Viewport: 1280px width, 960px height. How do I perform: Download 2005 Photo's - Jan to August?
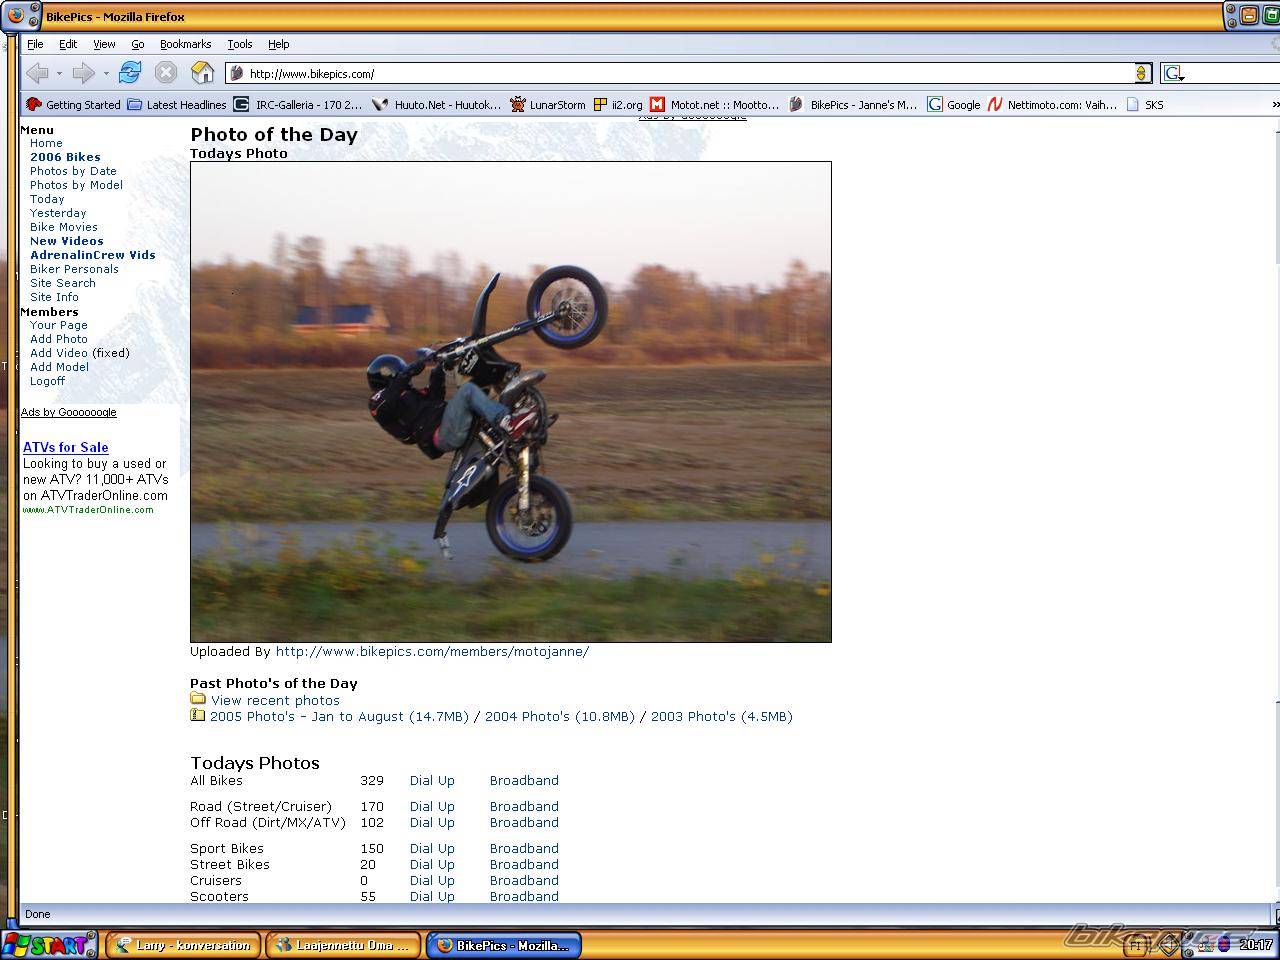(339, 717)
